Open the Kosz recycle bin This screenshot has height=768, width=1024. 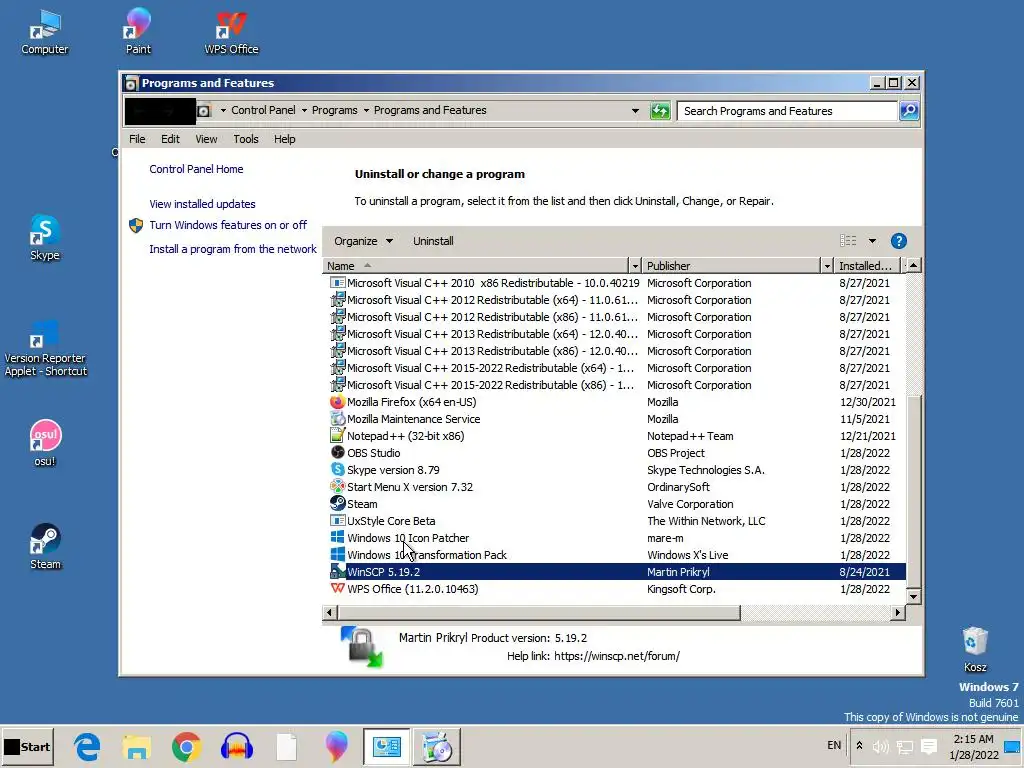(975, 649)
